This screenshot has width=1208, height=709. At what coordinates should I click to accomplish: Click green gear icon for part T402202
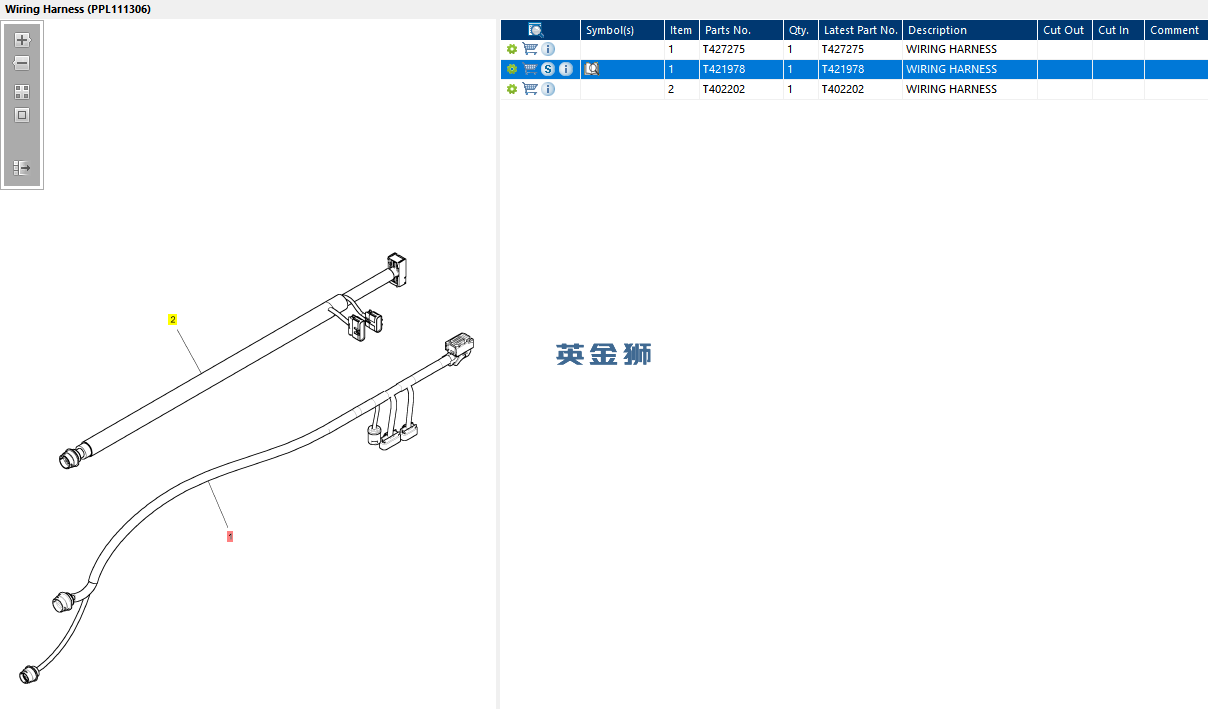(512, 89)
